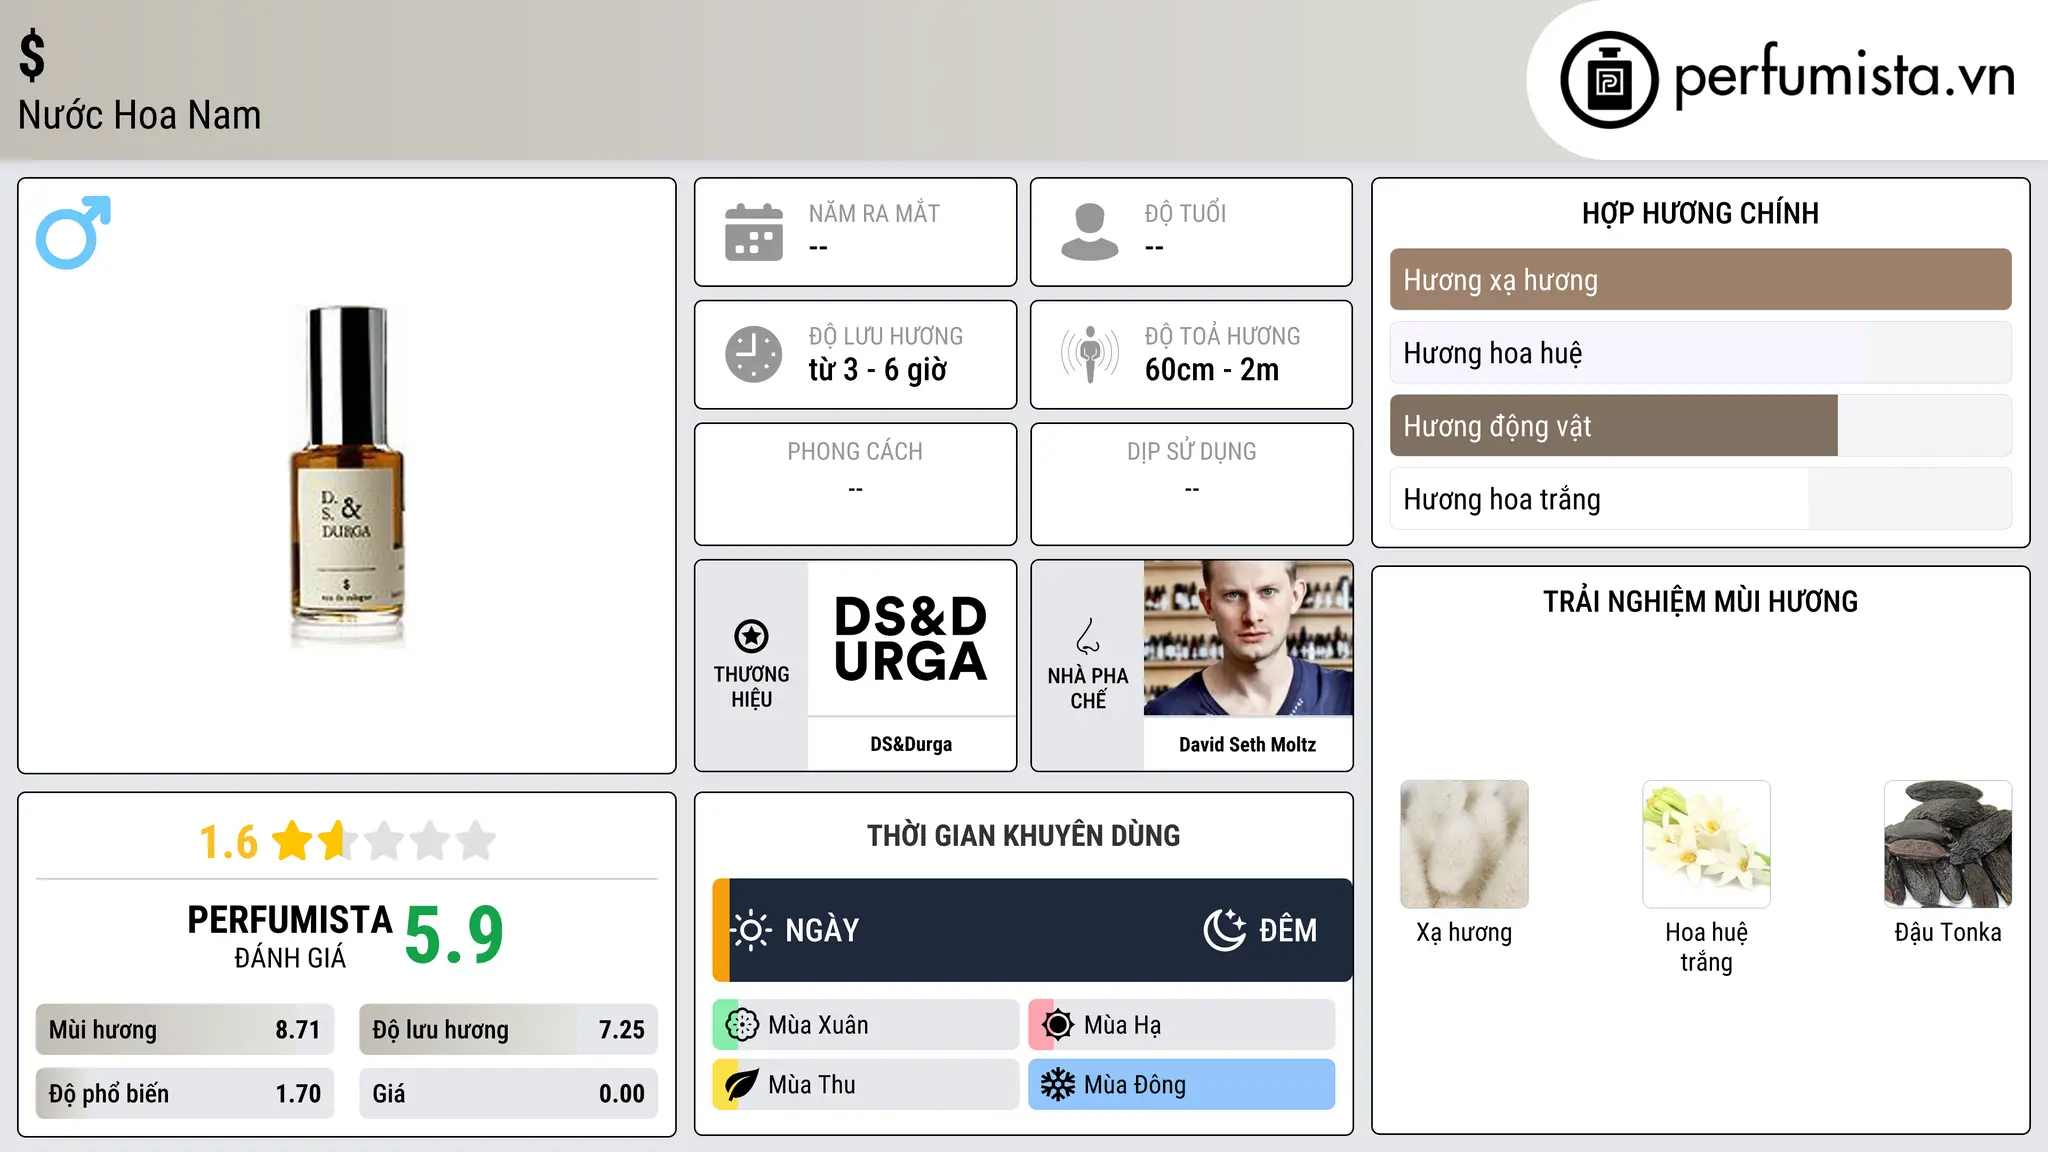This screenshot has width=2048, height=1152.
Task: Click the 1.6 star rating number
Action: click(228, 841)
